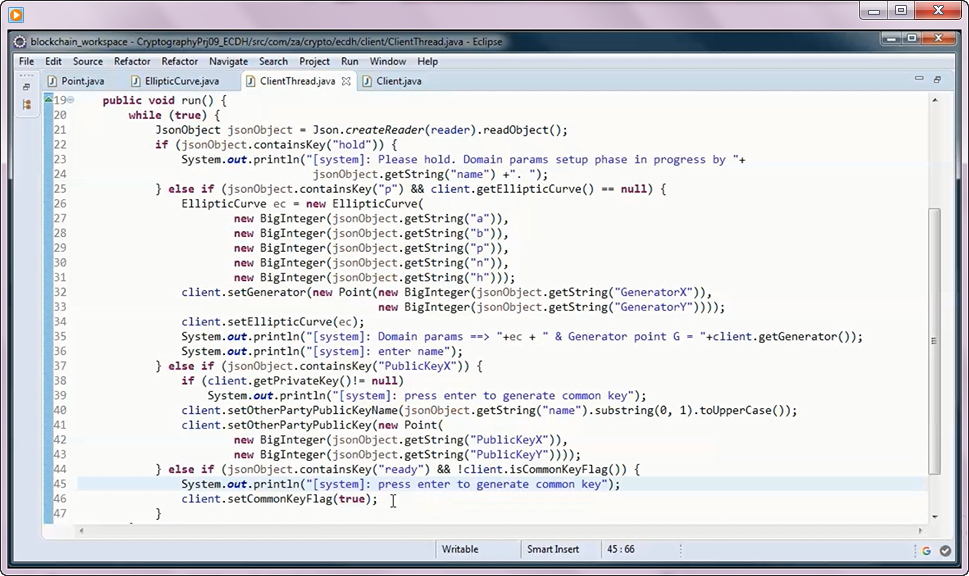Minimize the Eclipse window
Screen dimensions: 969x576
coord(891,38)
